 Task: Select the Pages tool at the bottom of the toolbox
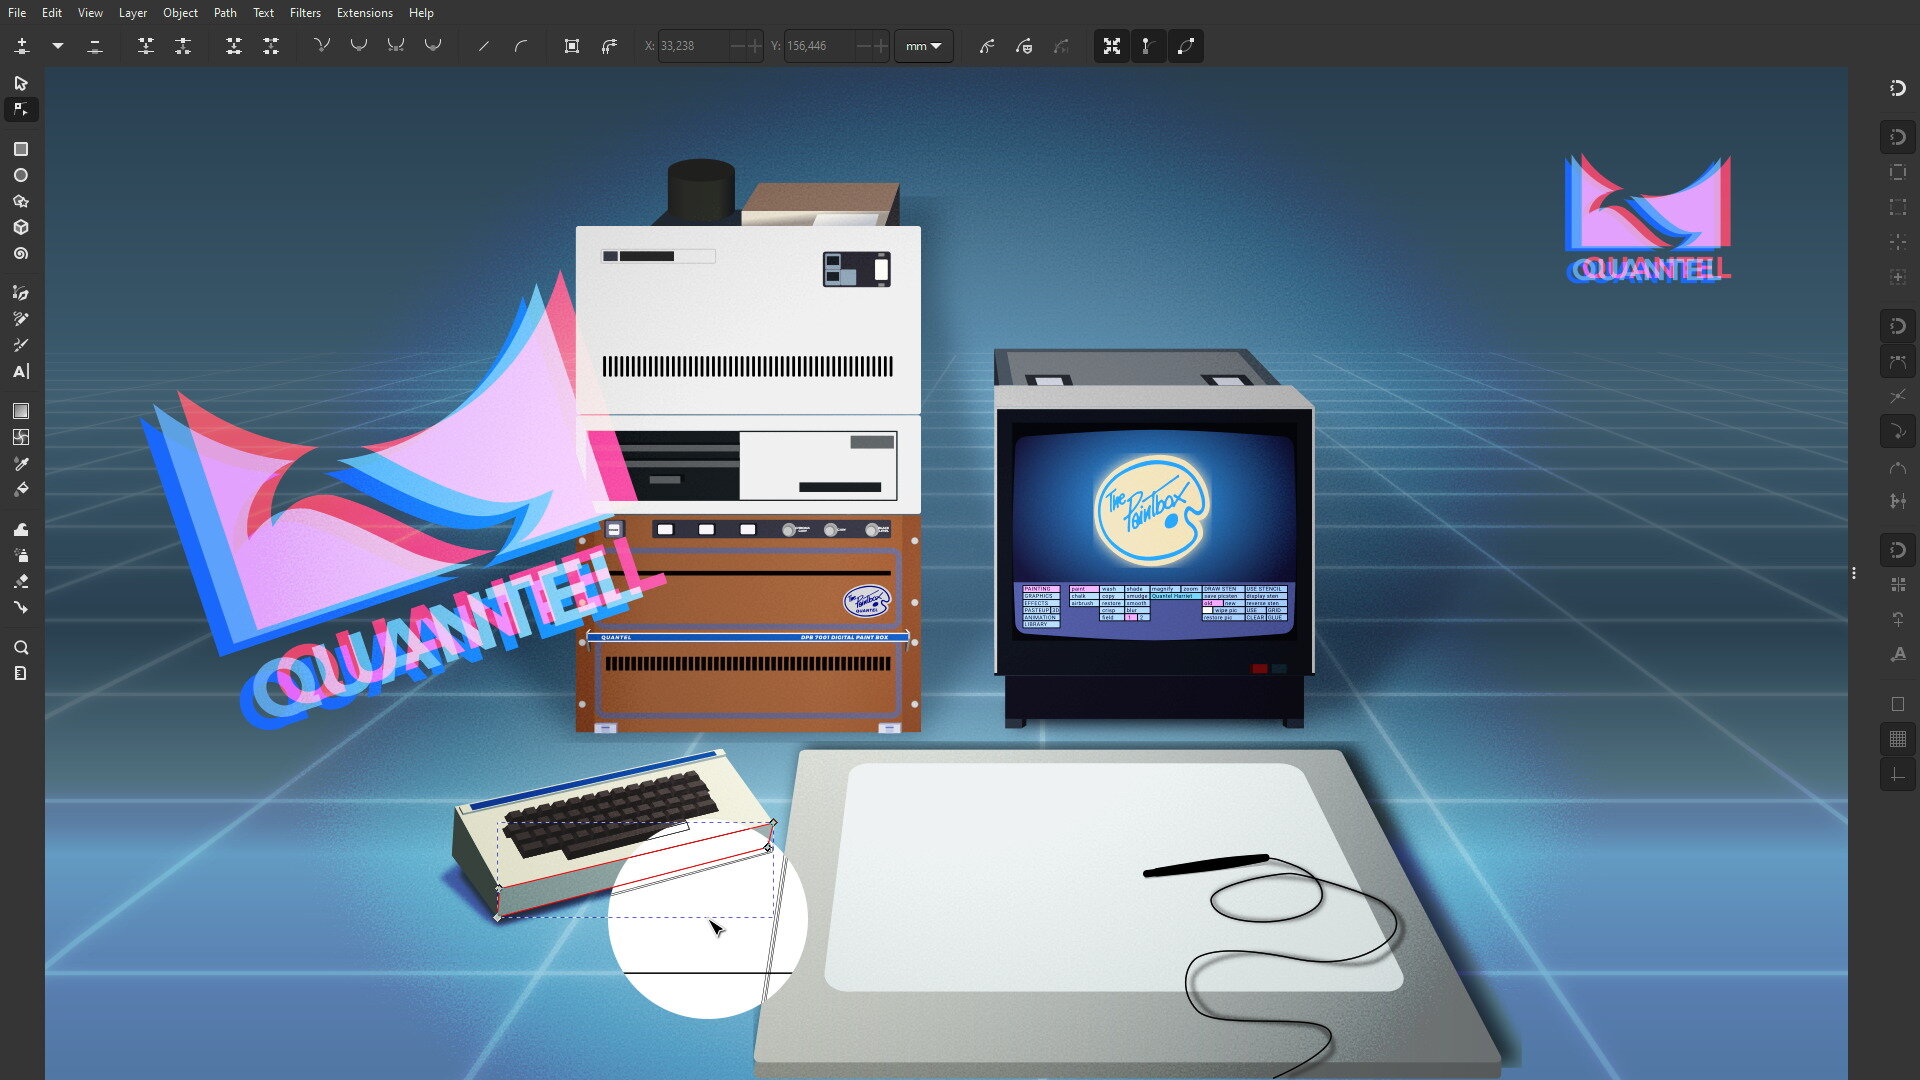click(x=21, y=673)
